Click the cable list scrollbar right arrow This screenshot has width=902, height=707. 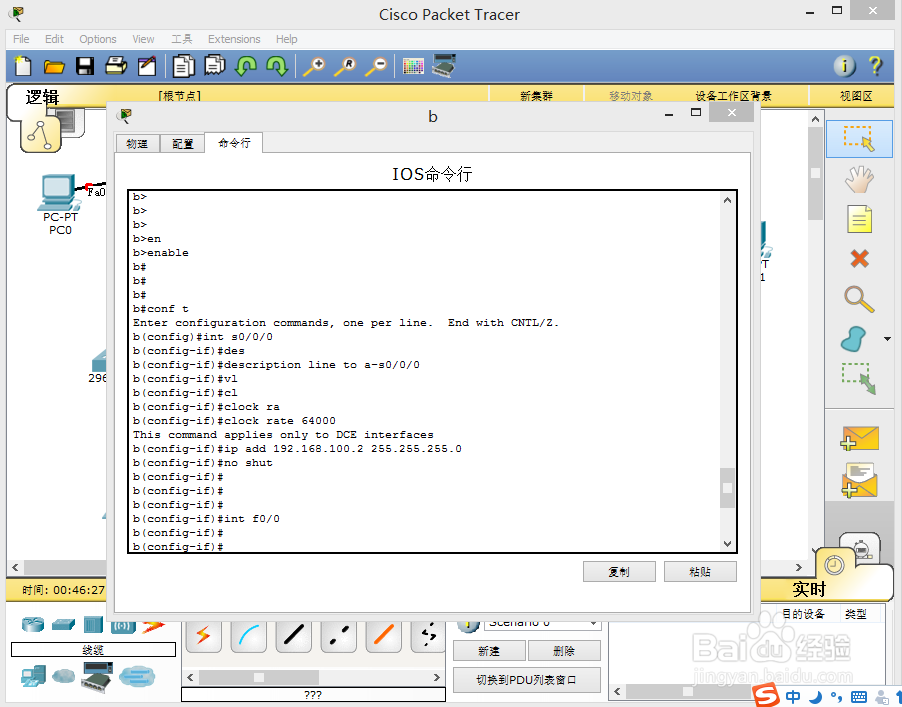[437, 677]
